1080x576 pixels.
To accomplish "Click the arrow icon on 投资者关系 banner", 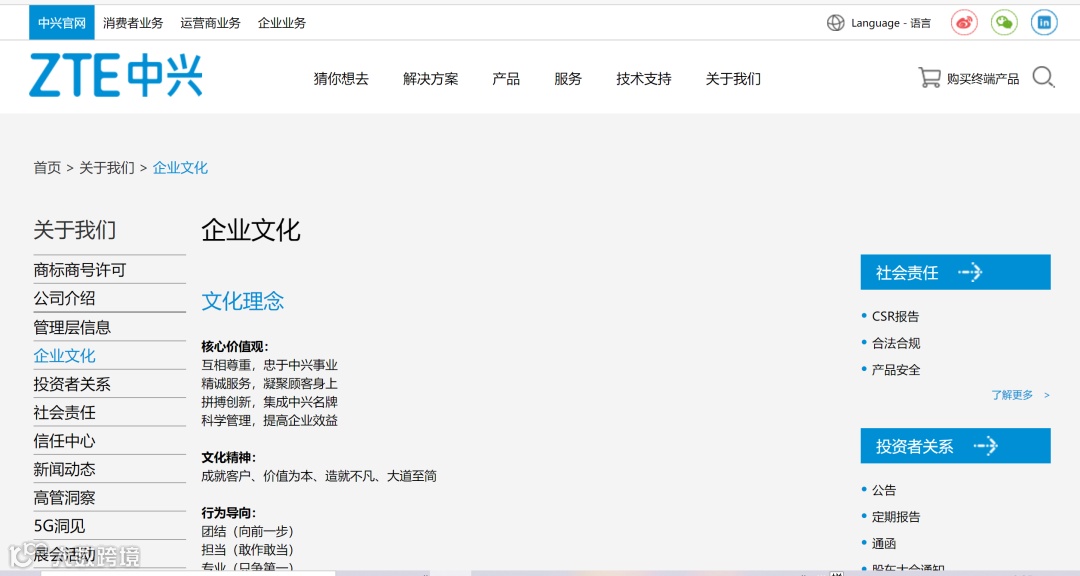I will click(x=986, y=446).
